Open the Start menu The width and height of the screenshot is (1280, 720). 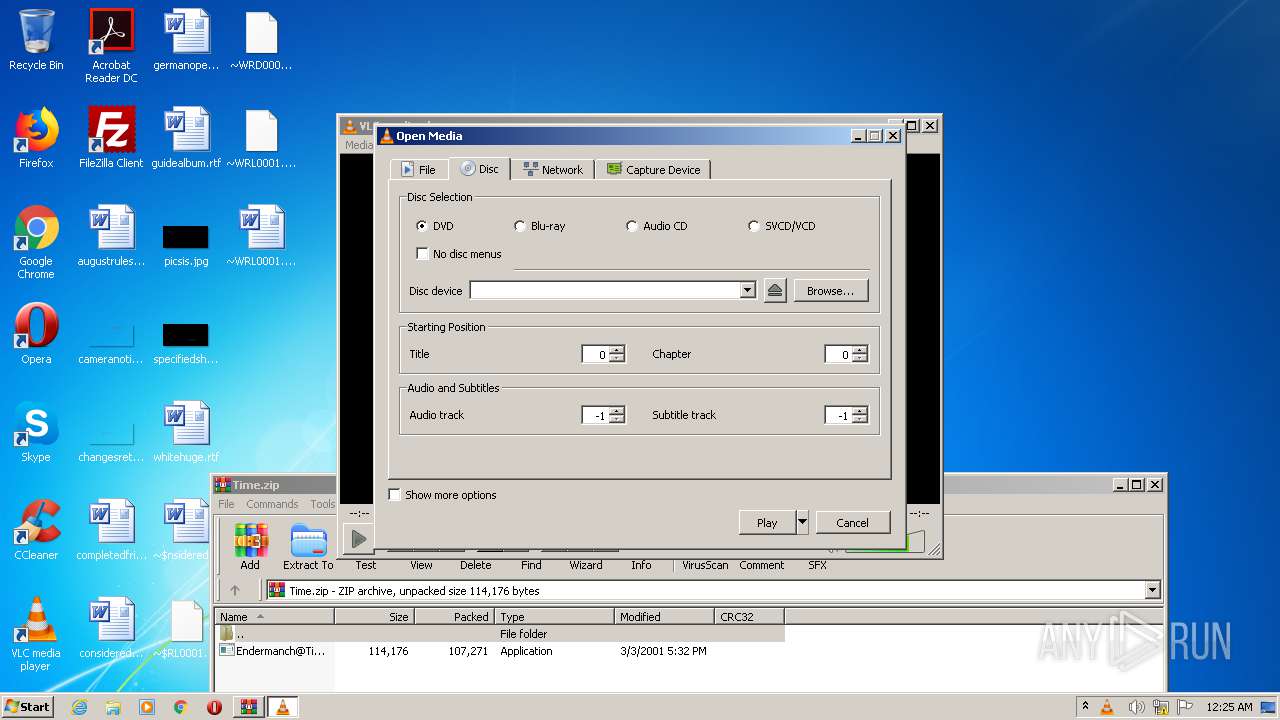(28, 707)
